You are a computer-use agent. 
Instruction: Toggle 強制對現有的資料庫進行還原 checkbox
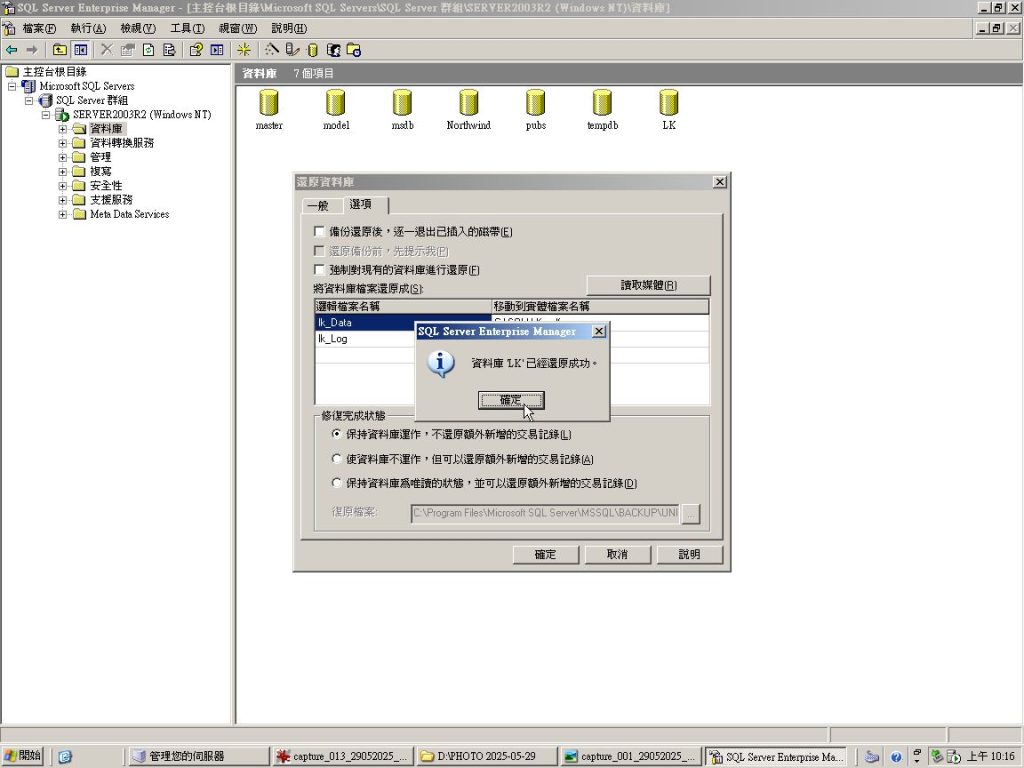point(320,270)
